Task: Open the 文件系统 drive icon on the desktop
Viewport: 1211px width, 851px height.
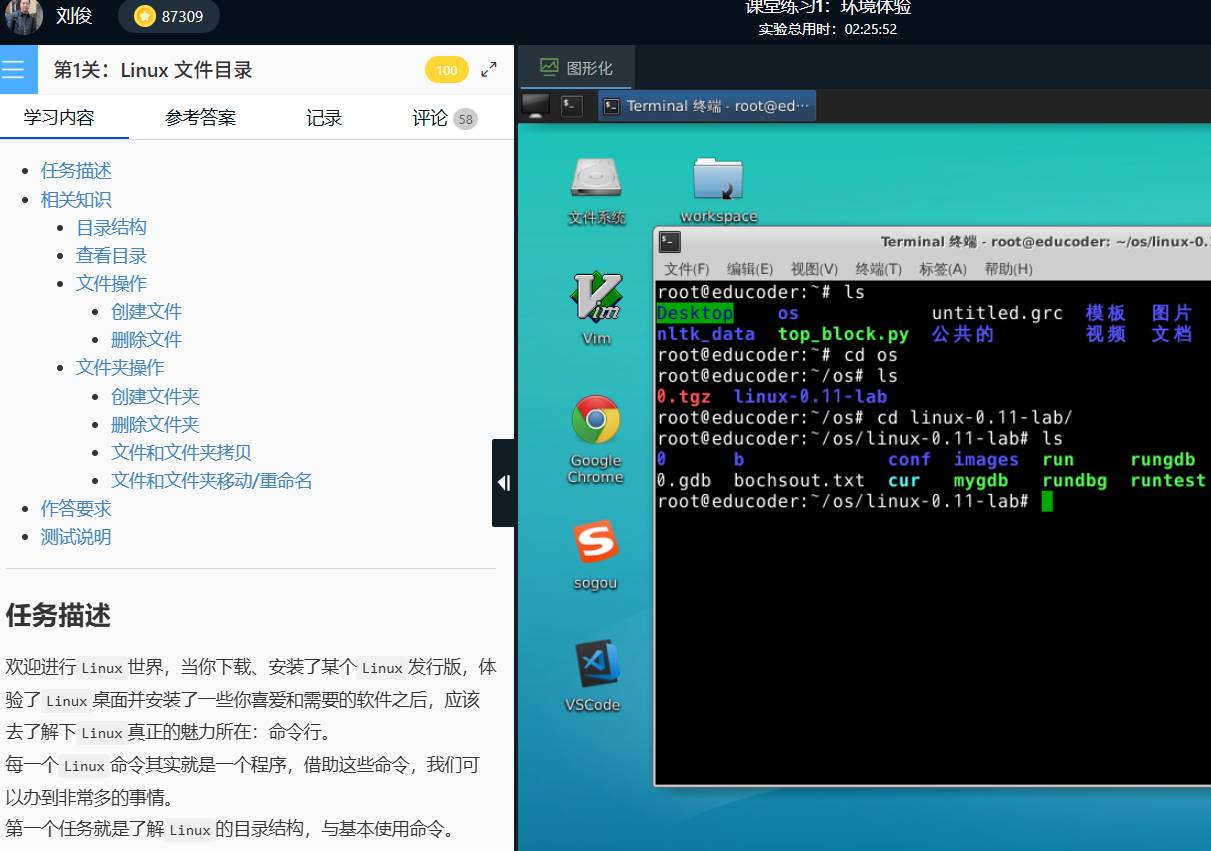Action: [x=596, y=180]
